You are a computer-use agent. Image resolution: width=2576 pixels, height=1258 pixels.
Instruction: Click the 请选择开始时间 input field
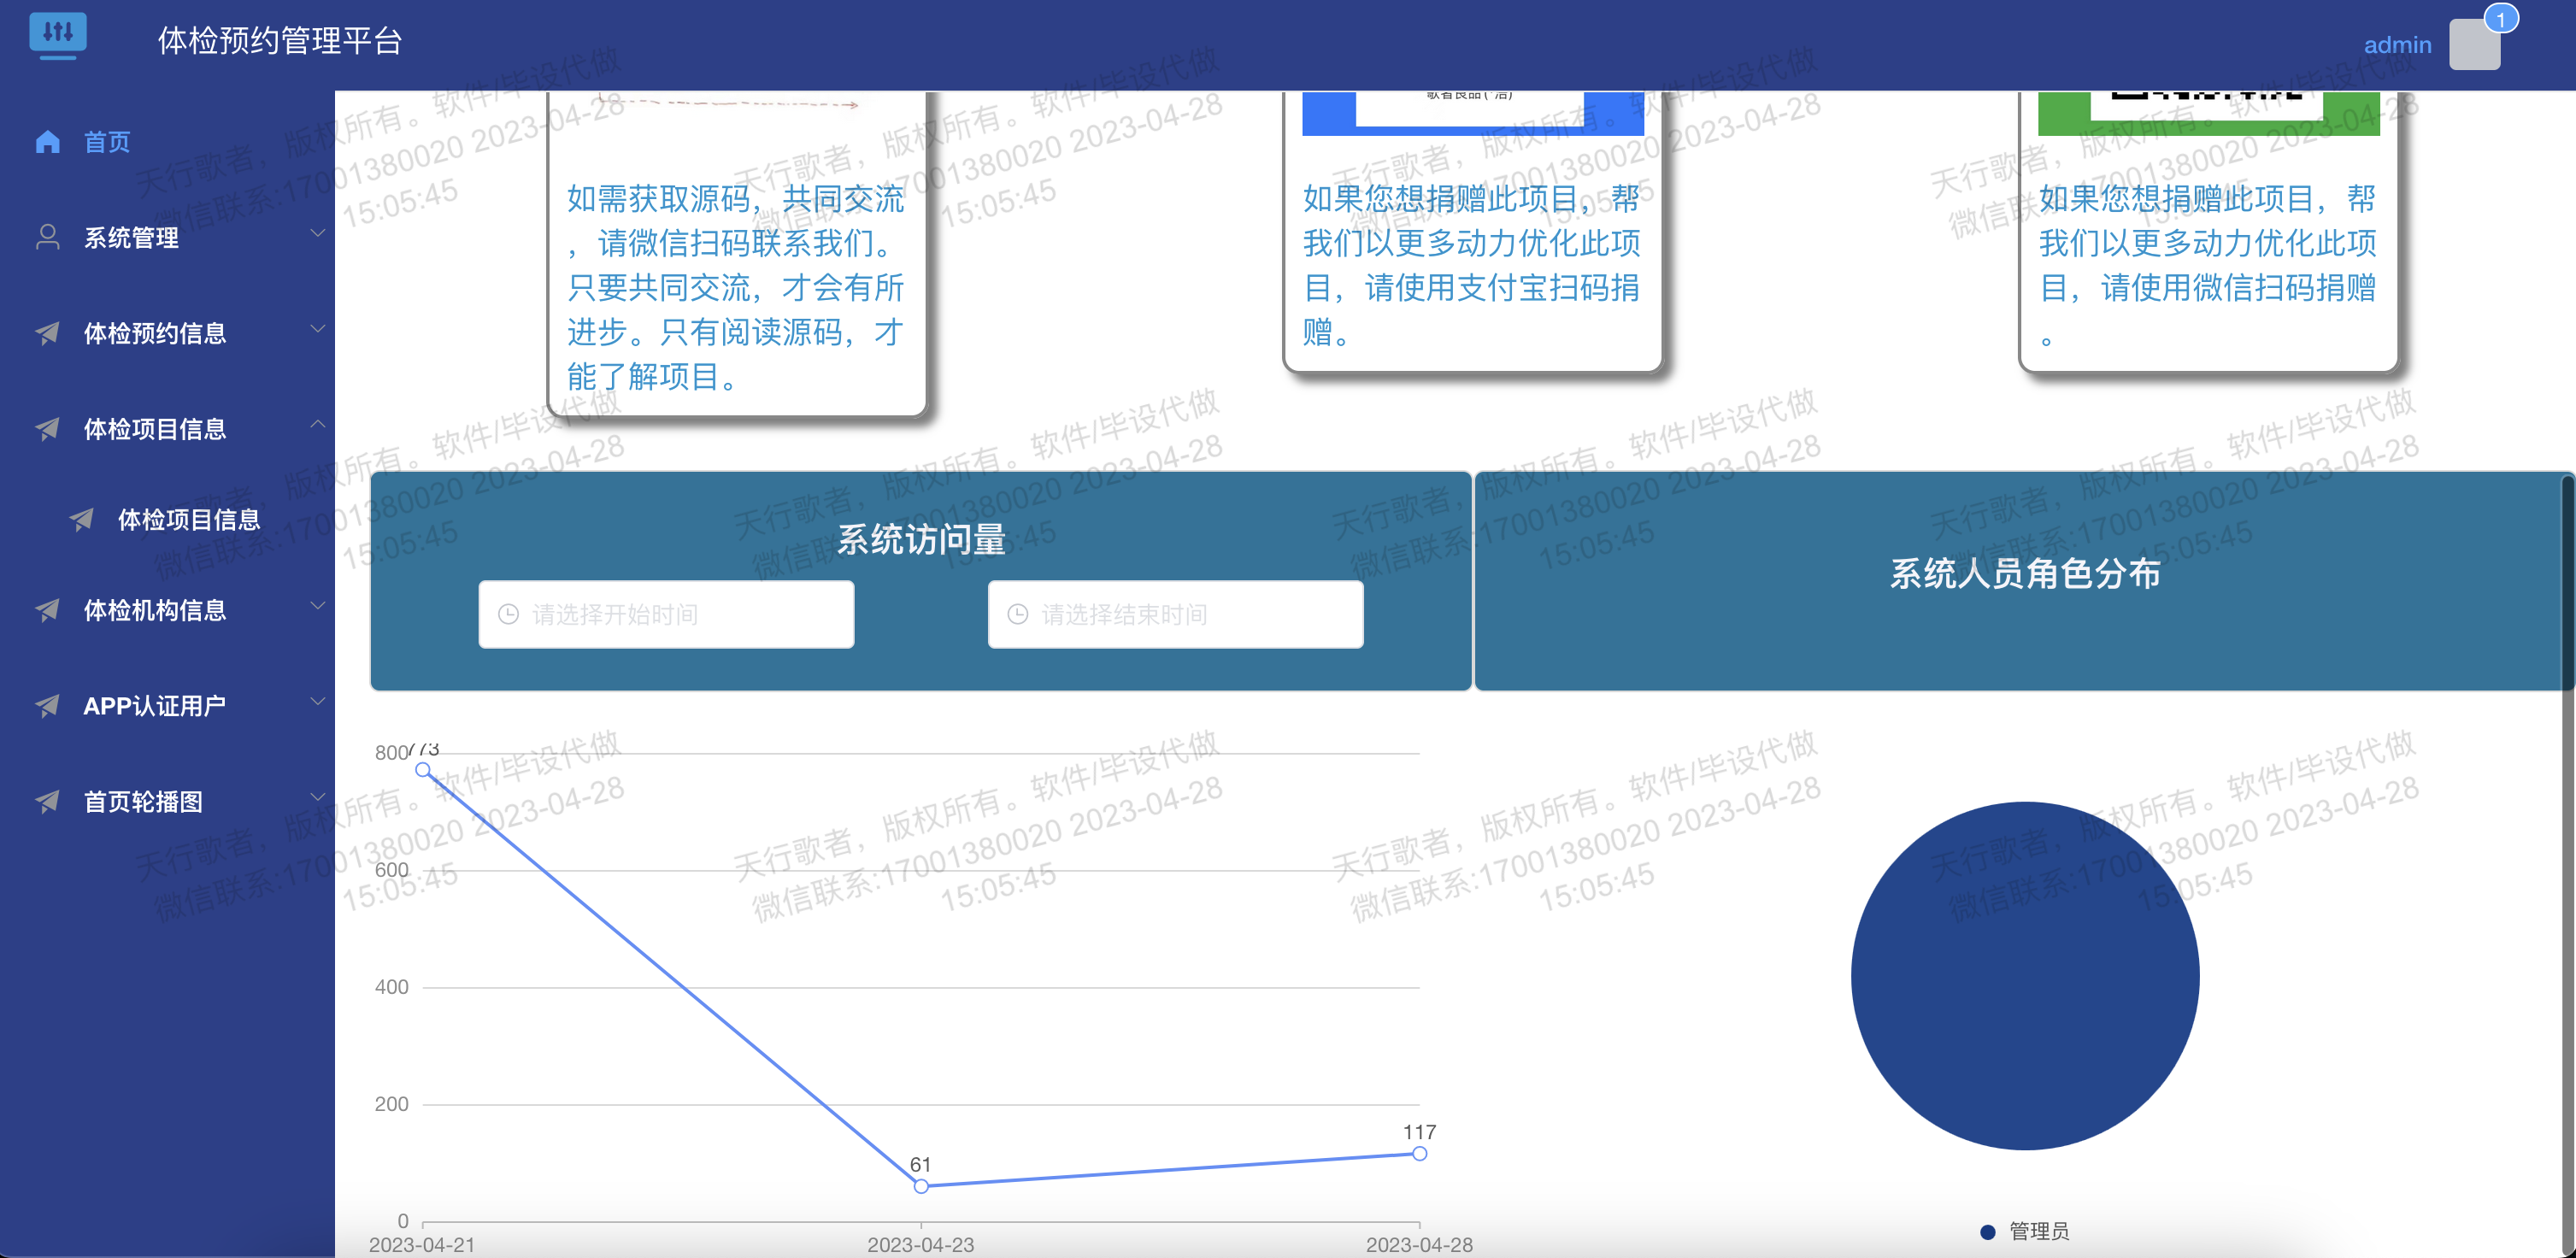(666, 614)
